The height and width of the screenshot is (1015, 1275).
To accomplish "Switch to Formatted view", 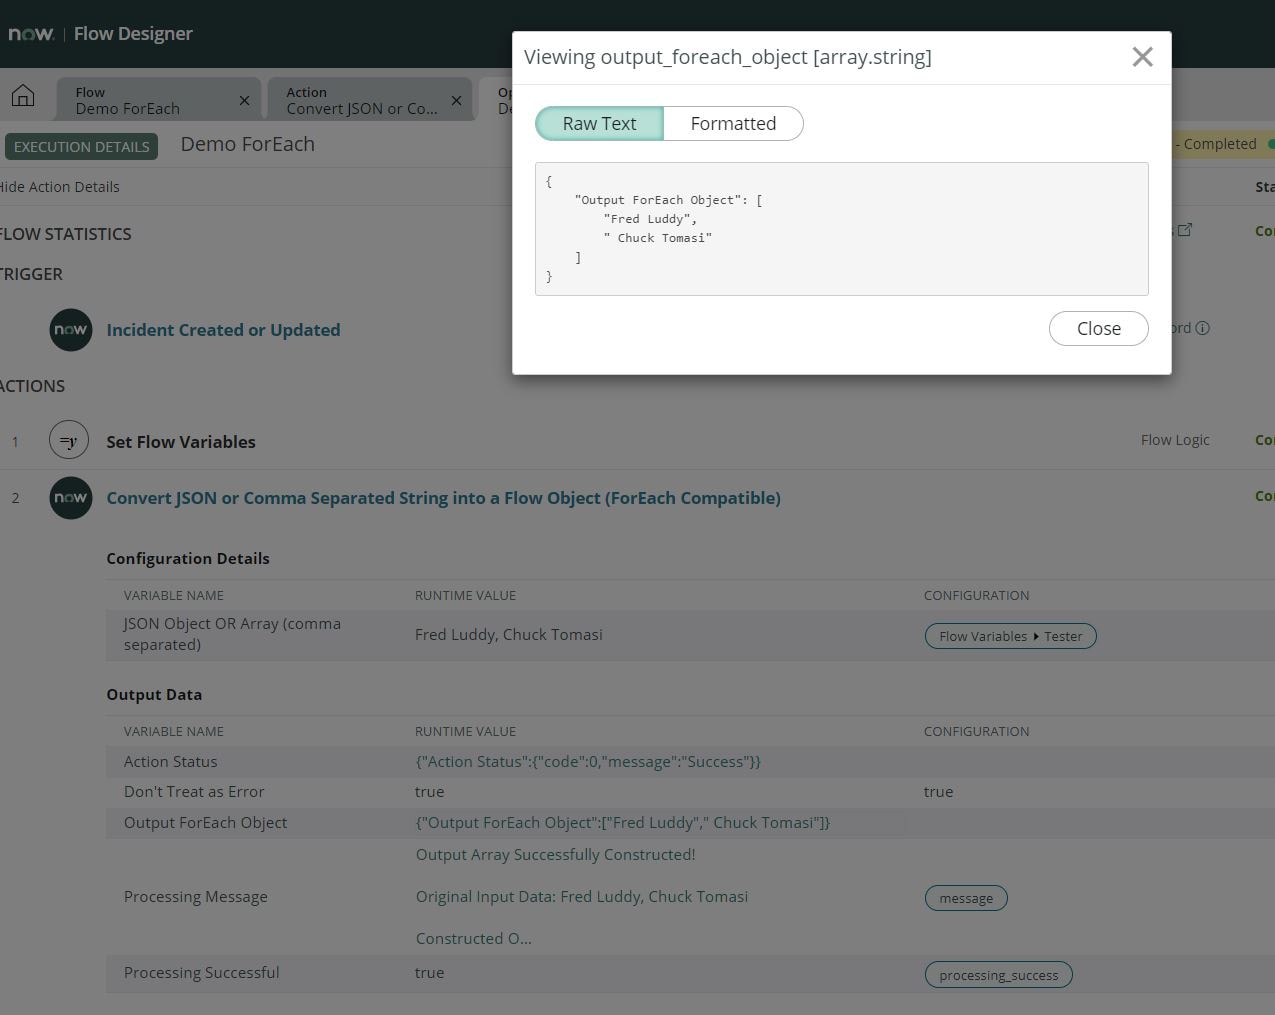I will 733,124.
